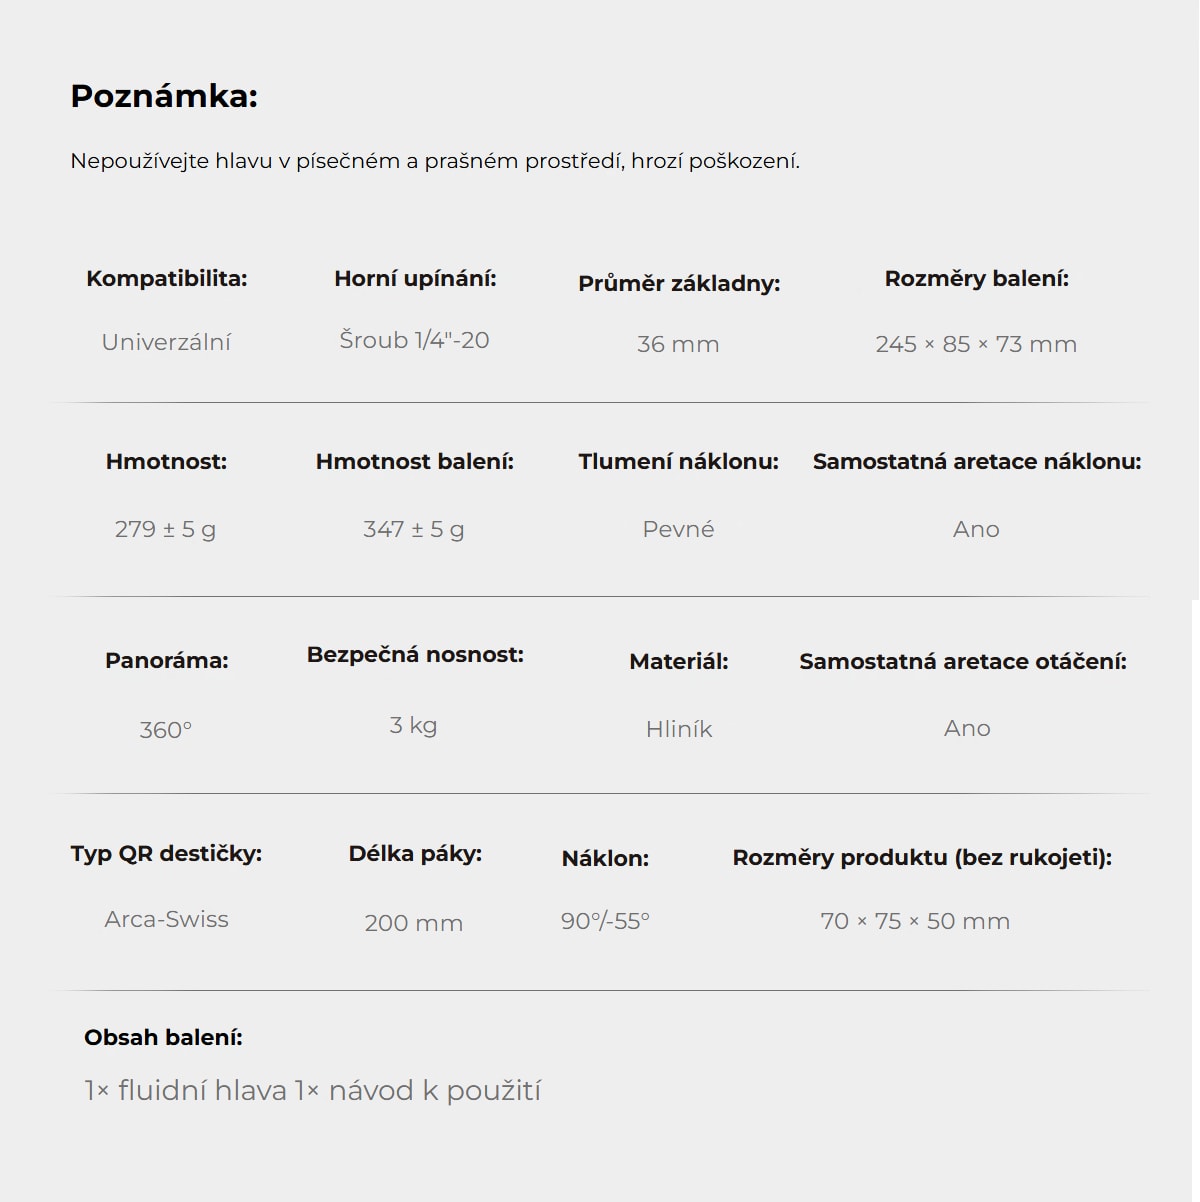Viewport: 1200px width, 1202px height.
Task: Click the Tlumení náklonu label
Action: click(678, 462)
